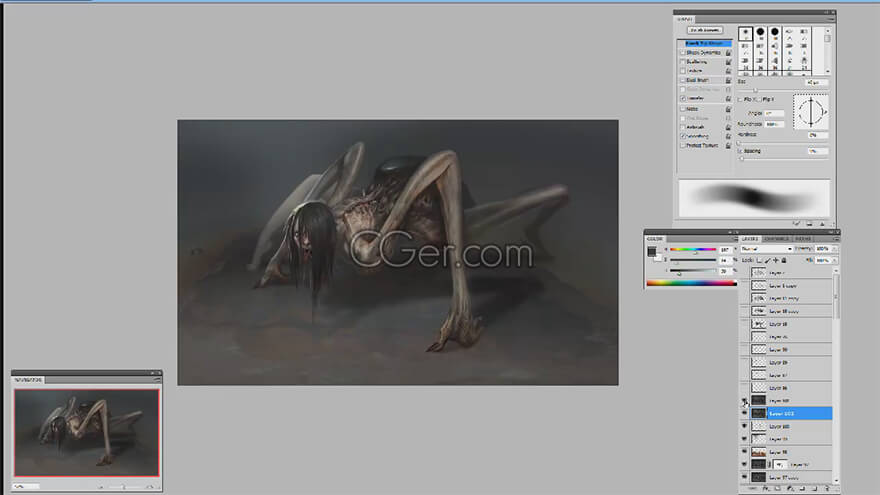
Task: Disable Smoothing checkbox
Action: [683, 136]
